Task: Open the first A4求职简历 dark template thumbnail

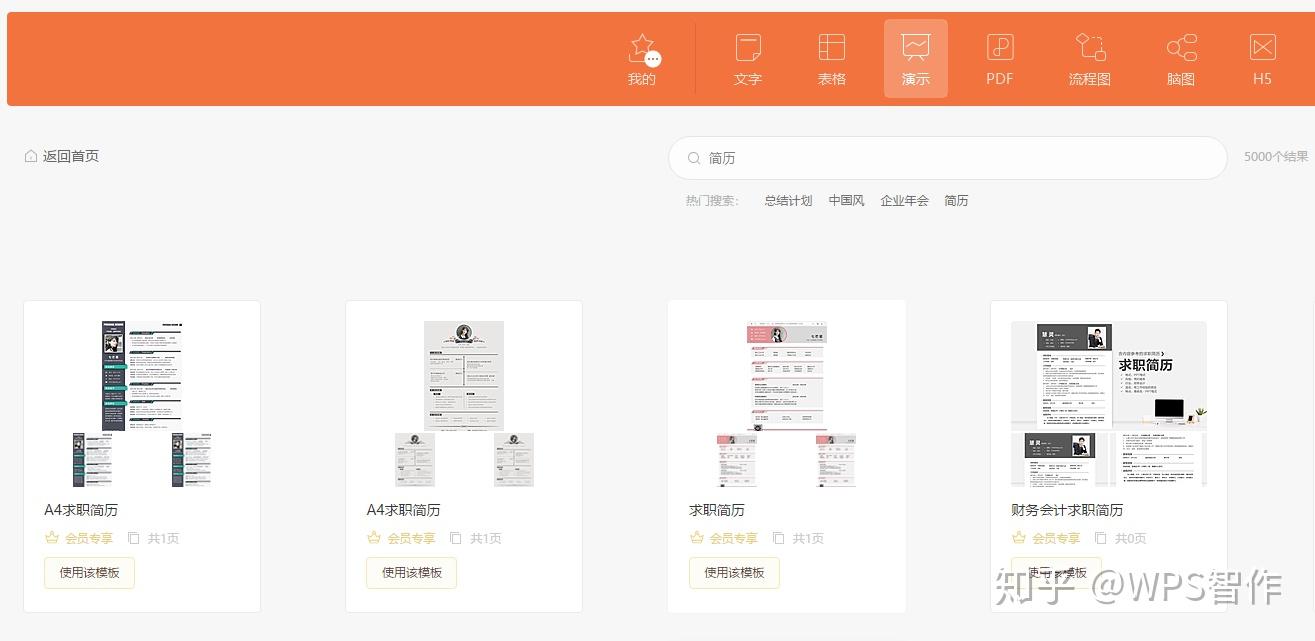Action: [142, 404]
